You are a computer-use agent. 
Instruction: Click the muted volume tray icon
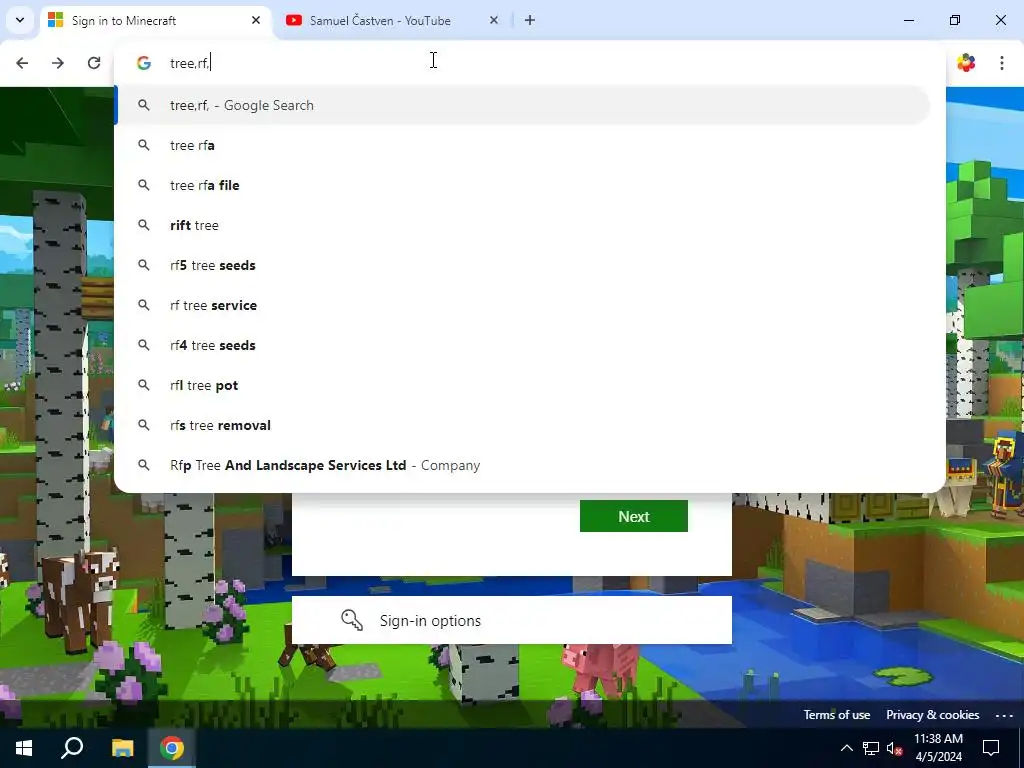coord(894,748)
